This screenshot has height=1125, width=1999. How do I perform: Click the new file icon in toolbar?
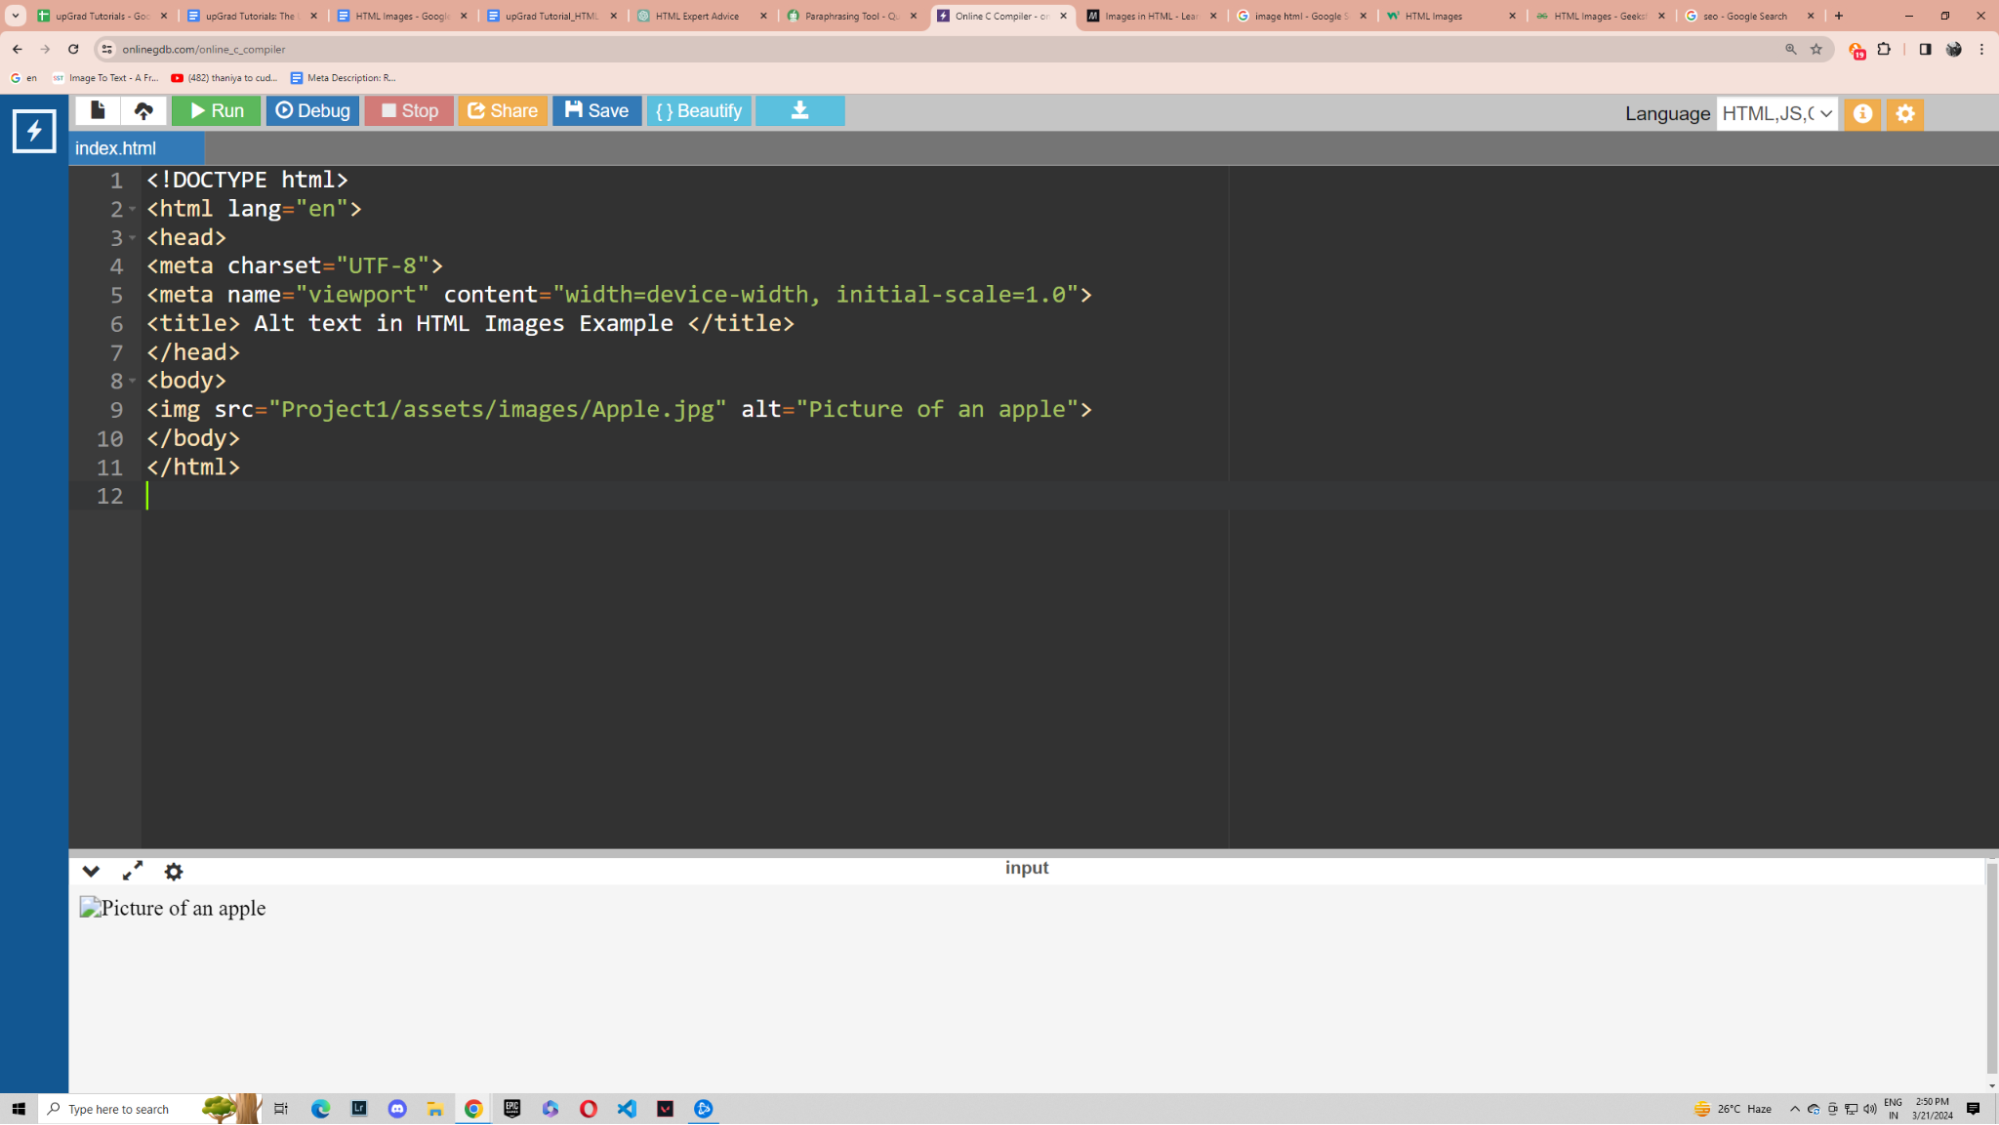96,110
